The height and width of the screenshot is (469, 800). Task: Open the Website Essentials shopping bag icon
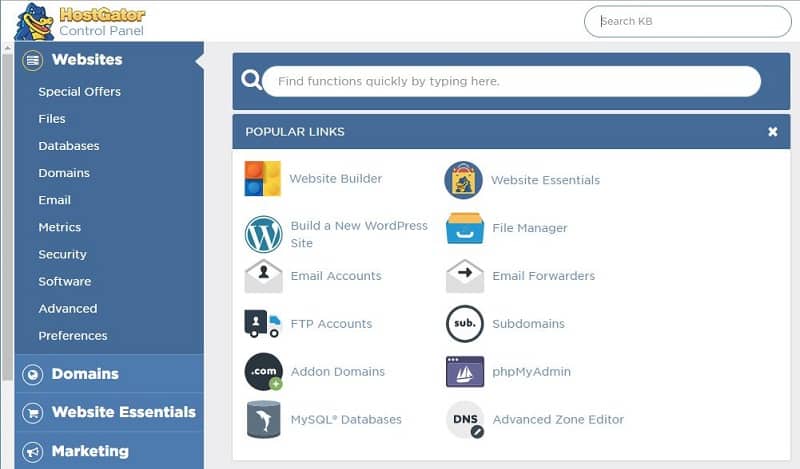tap(463, 180)
